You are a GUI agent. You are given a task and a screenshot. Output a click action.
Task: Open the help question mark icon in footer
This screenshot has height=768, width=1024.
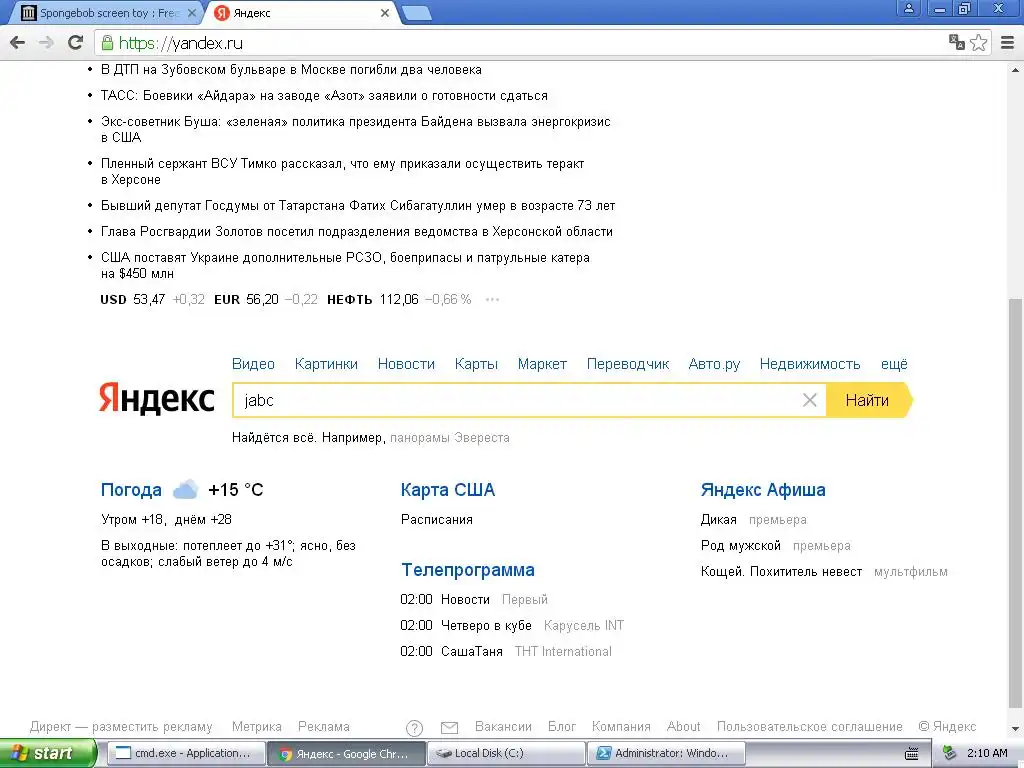pyautogui.click(x=414, y=728)
